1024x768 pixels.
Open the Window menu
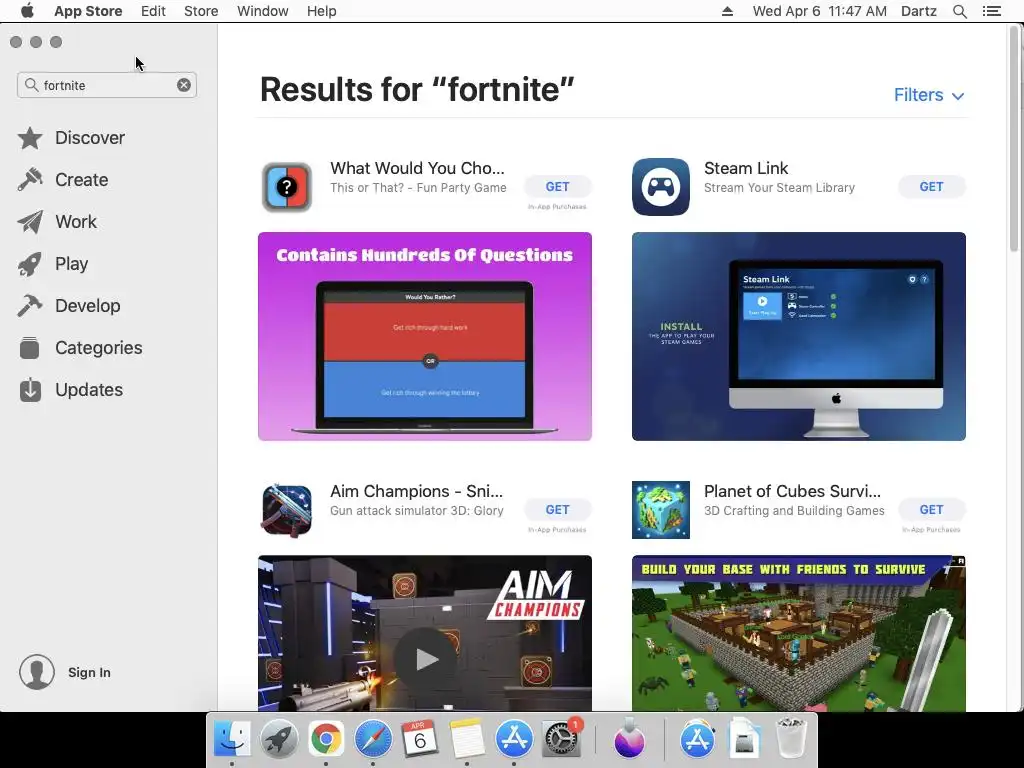click(263, 11)
